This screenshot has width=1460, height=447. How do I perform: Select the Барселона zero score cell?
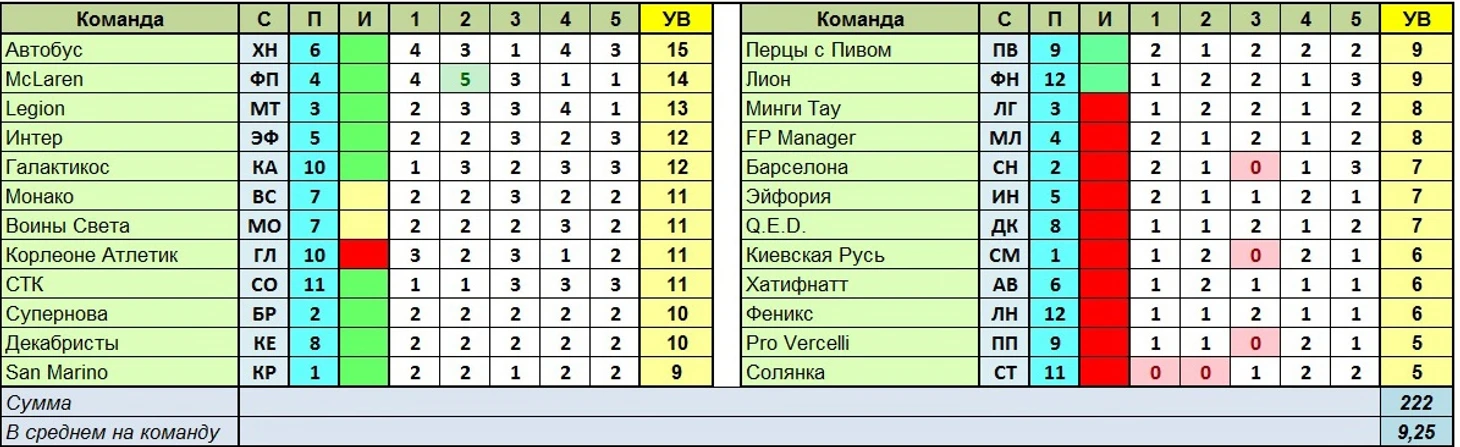click(1255, 167)
